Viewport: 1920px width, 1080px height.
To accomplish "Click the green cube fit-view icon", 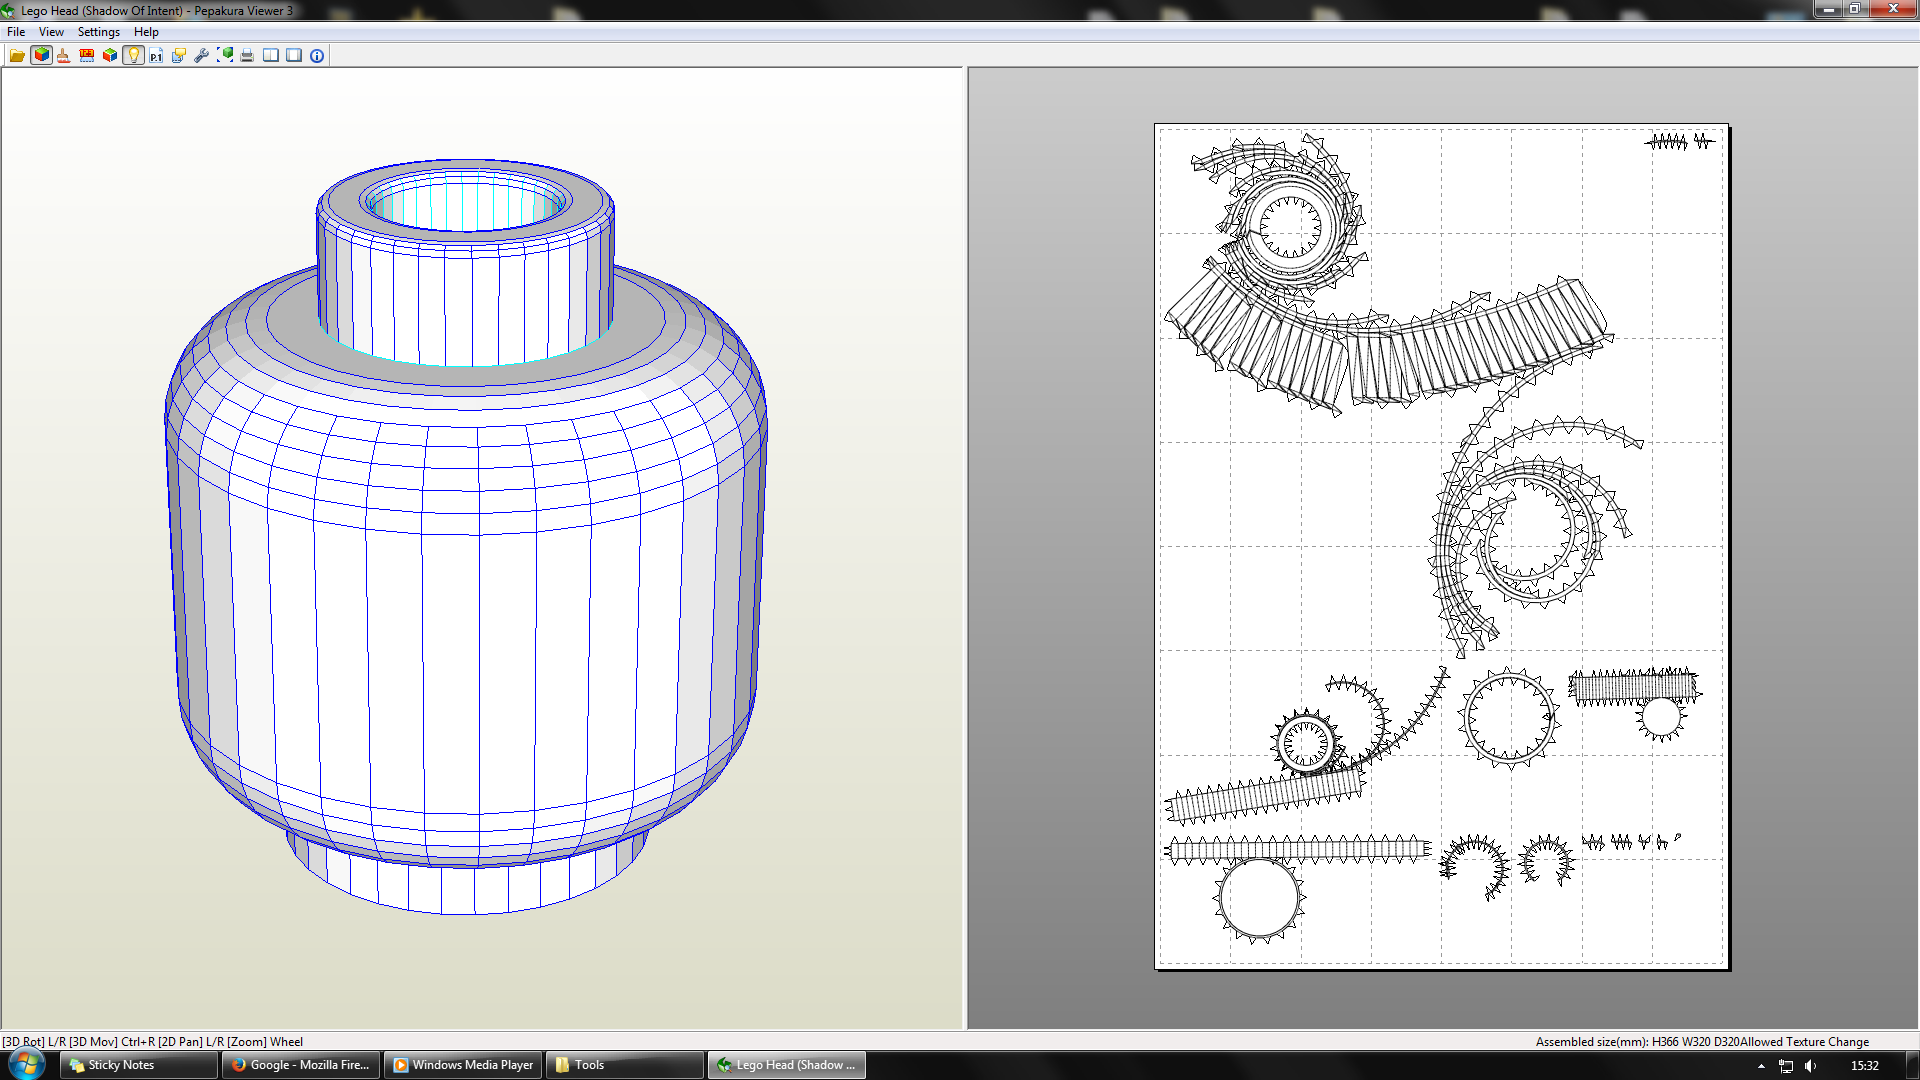I will coord(225,56).
